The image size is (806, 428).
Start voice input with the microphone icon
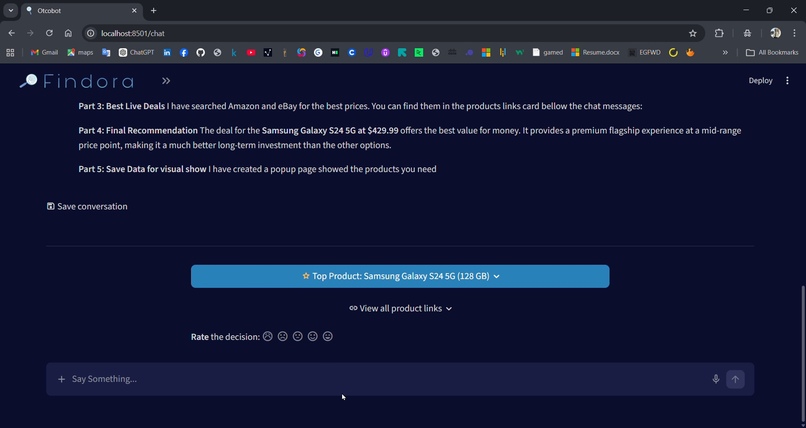point(716,379)
